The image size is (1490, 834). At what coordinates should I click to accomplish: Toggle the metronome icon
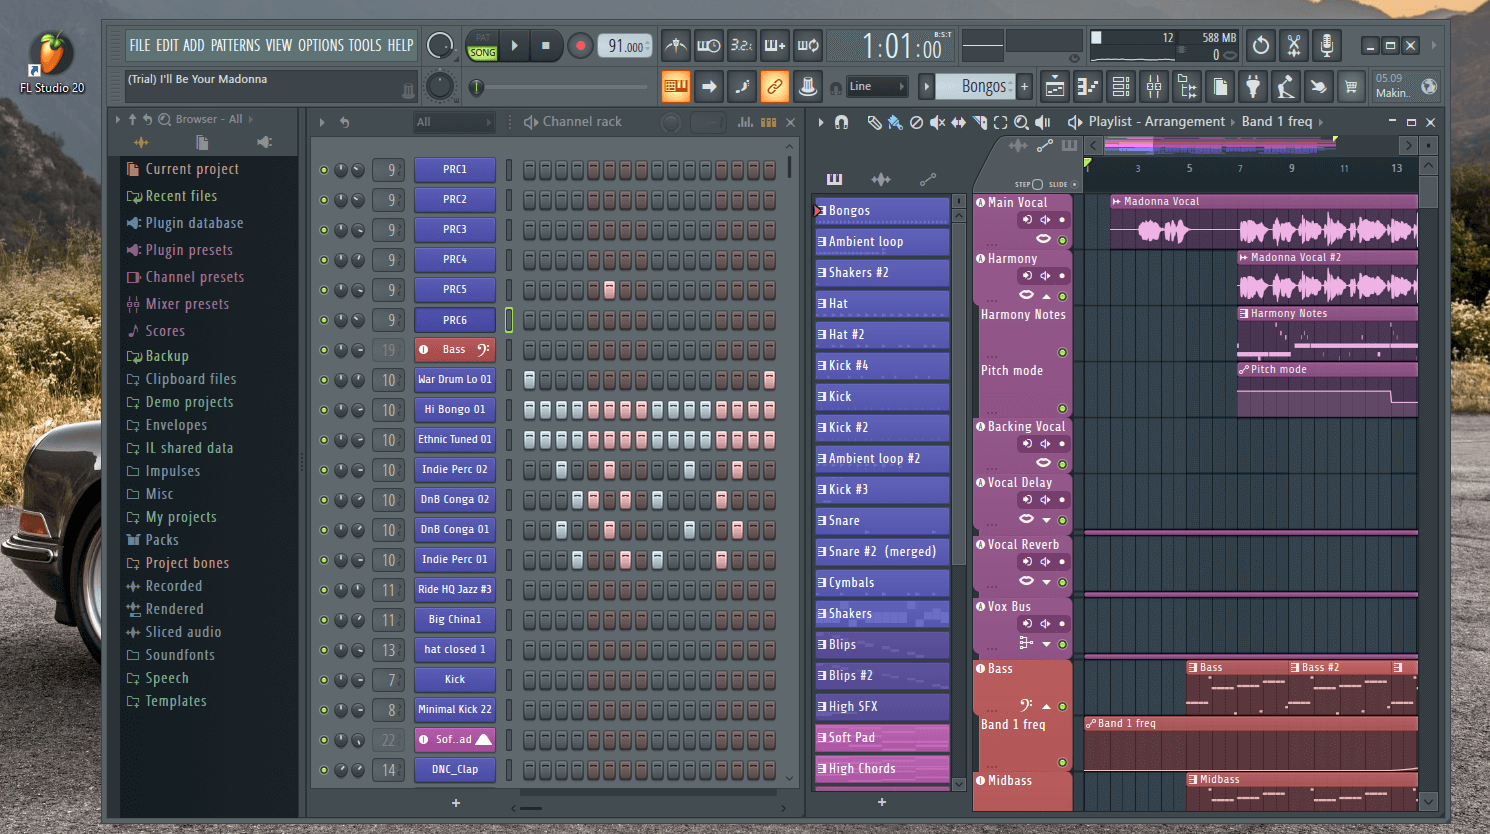676,46
